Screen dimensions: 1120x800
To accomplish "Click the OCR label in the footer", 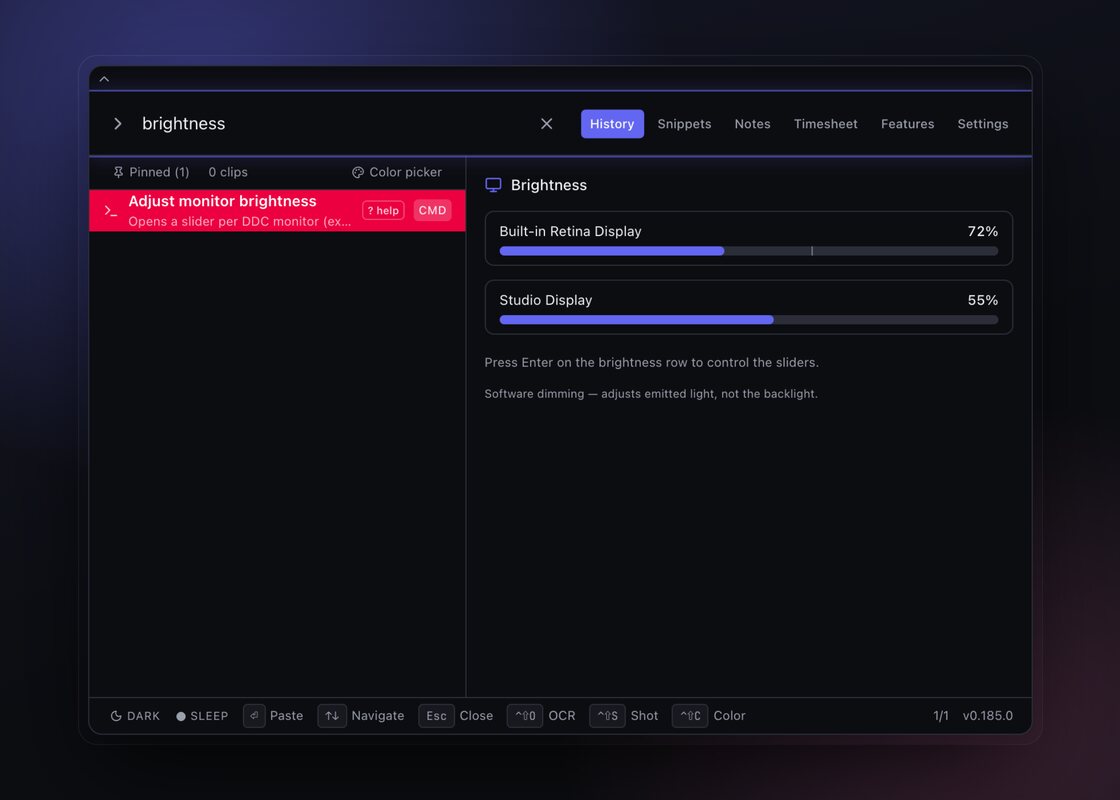I will pos(562,716).
